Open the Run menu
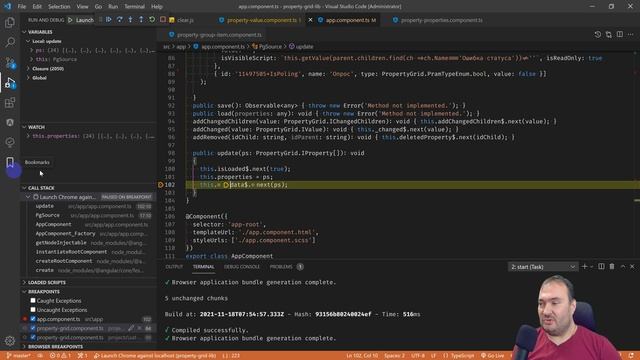This screenshot has width=640, height=360. 113,7
